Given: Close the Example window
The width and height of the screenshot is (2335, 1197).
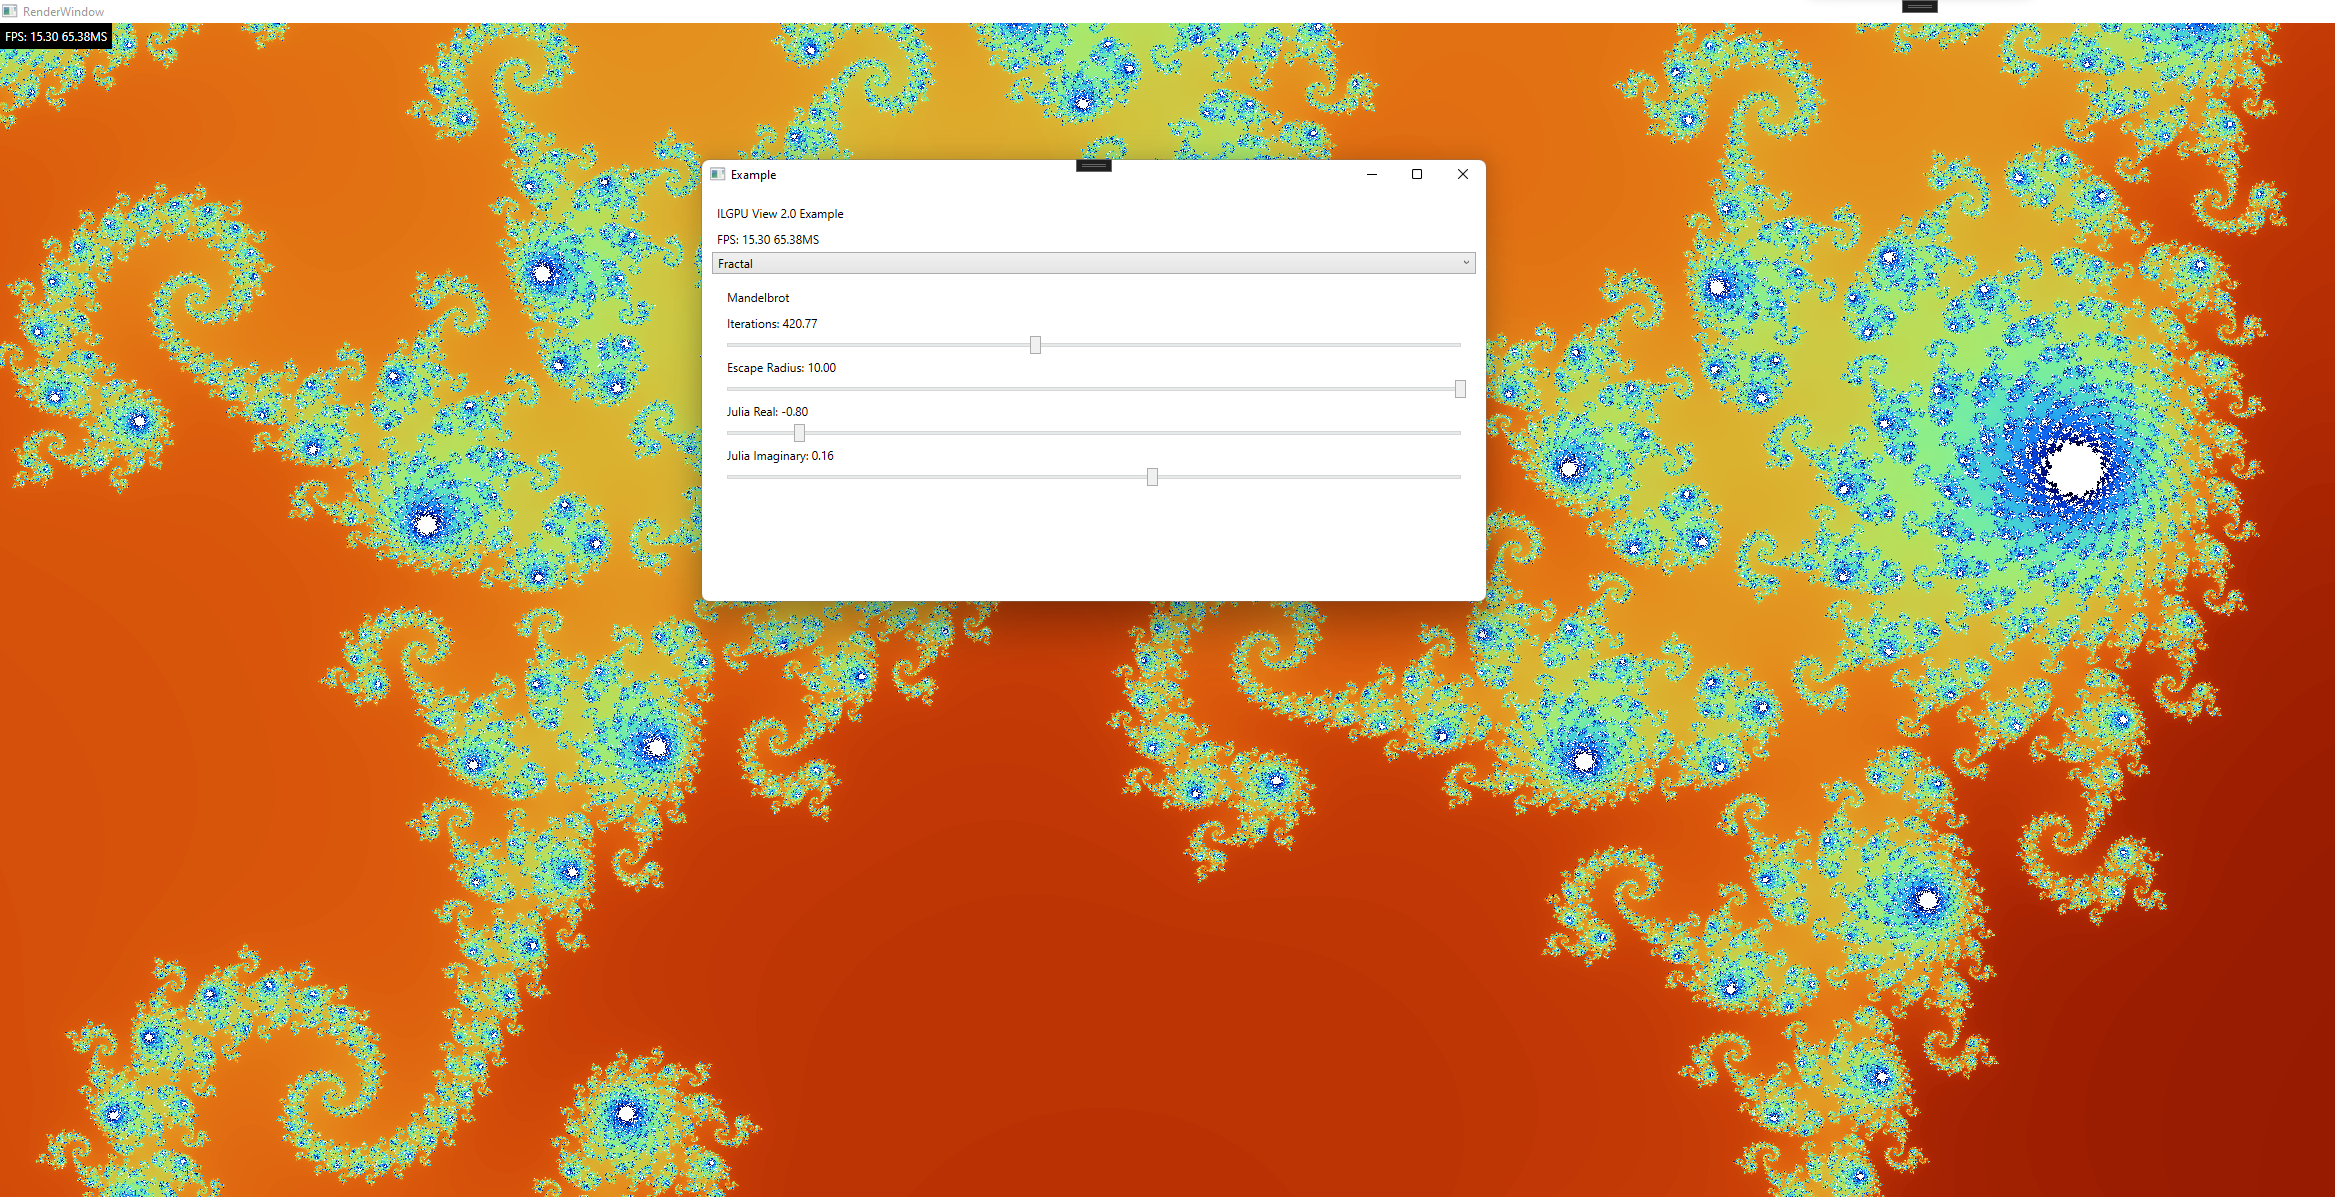Looking at the screenshot, I should point(1462,174).
